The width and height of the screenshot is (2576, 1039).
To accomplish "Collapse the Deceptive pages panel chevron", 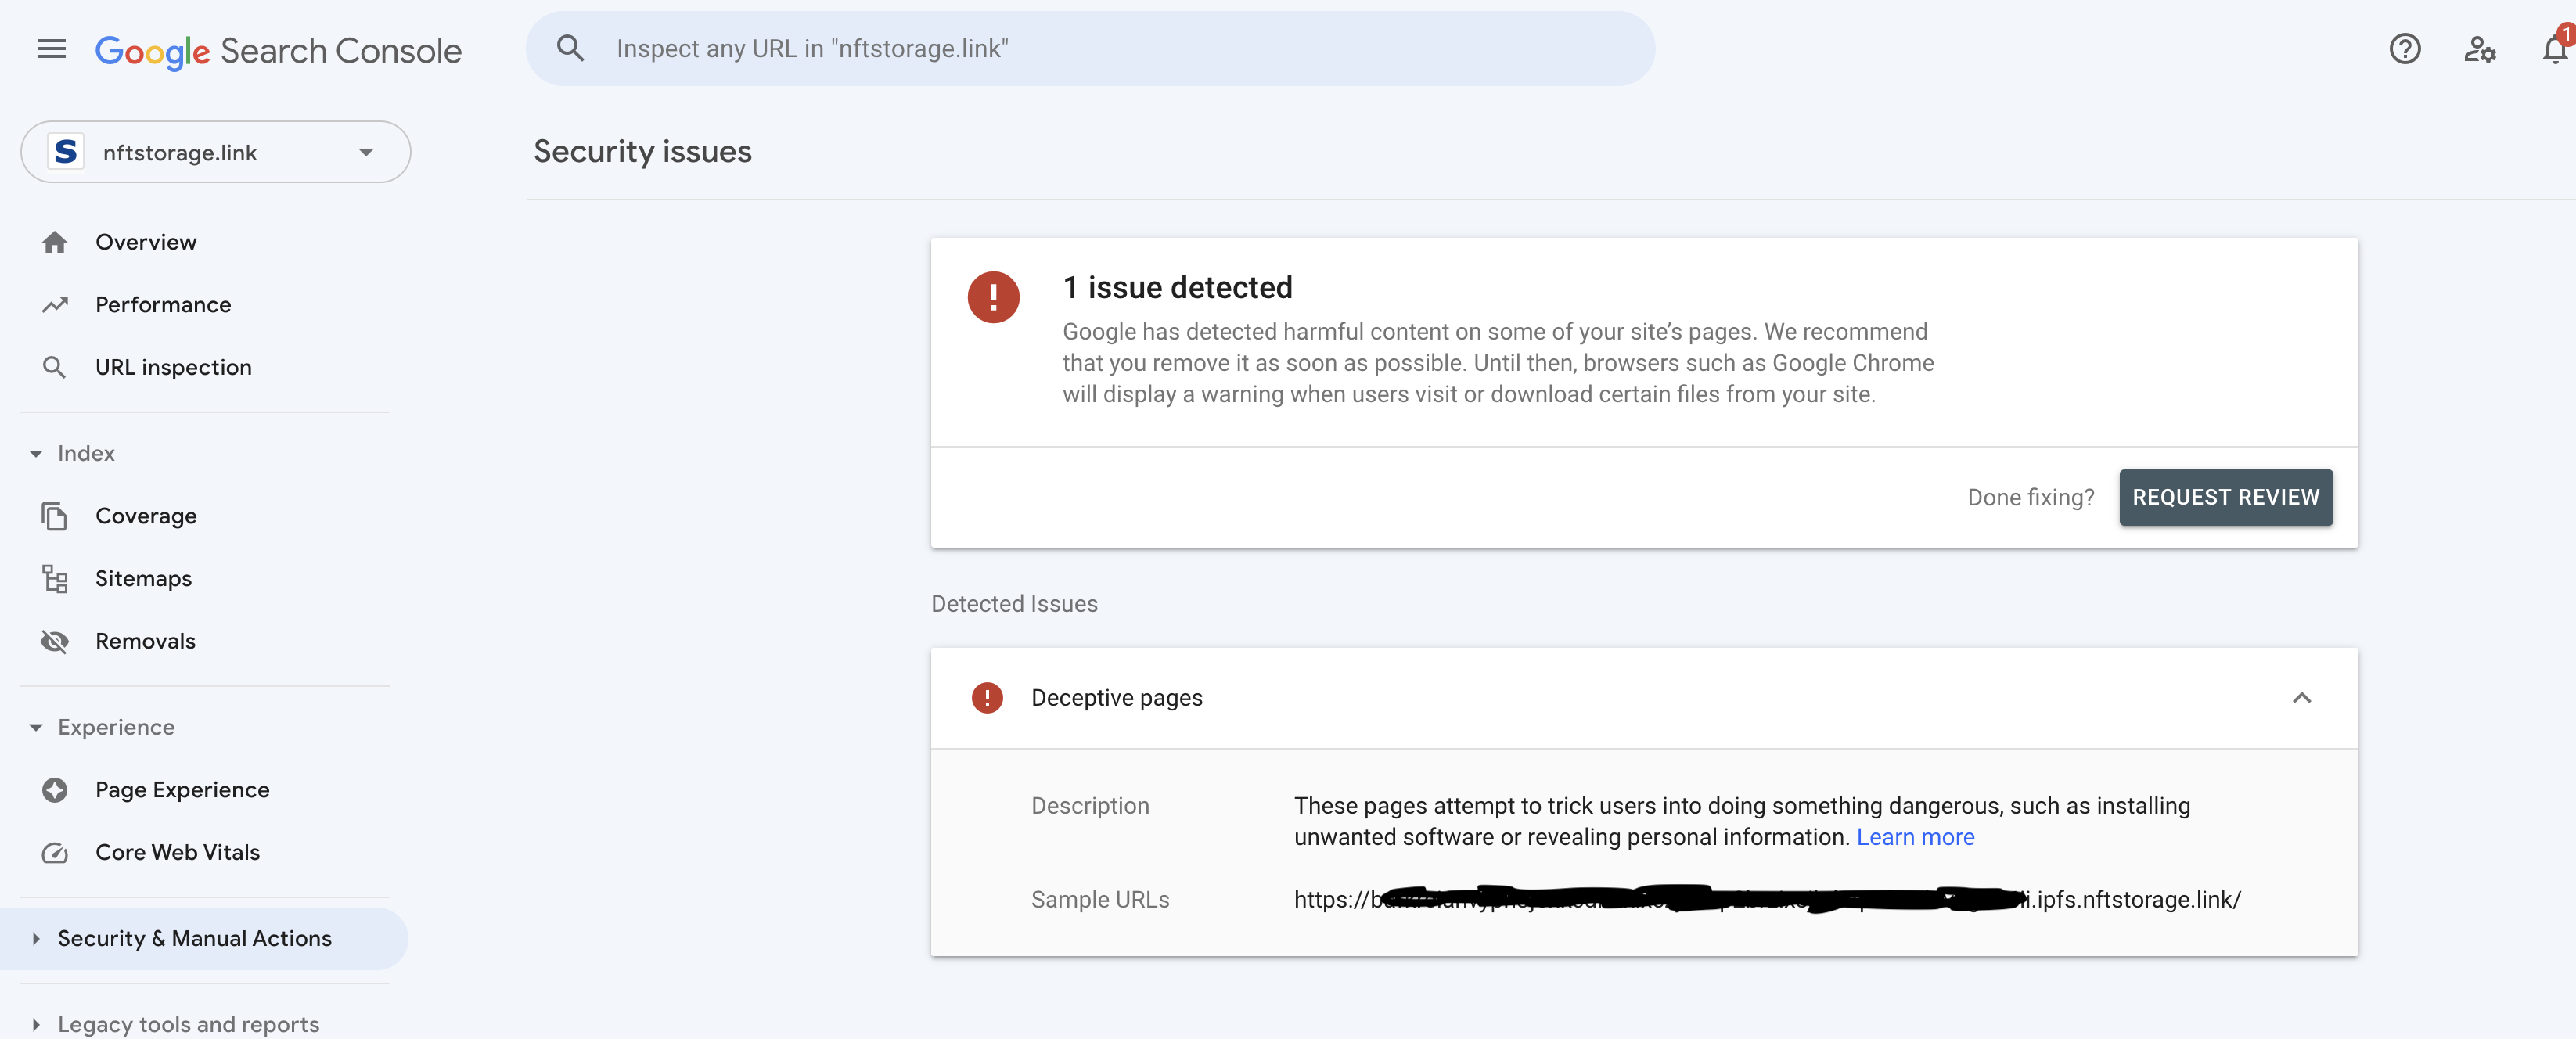I will 2301,698.
